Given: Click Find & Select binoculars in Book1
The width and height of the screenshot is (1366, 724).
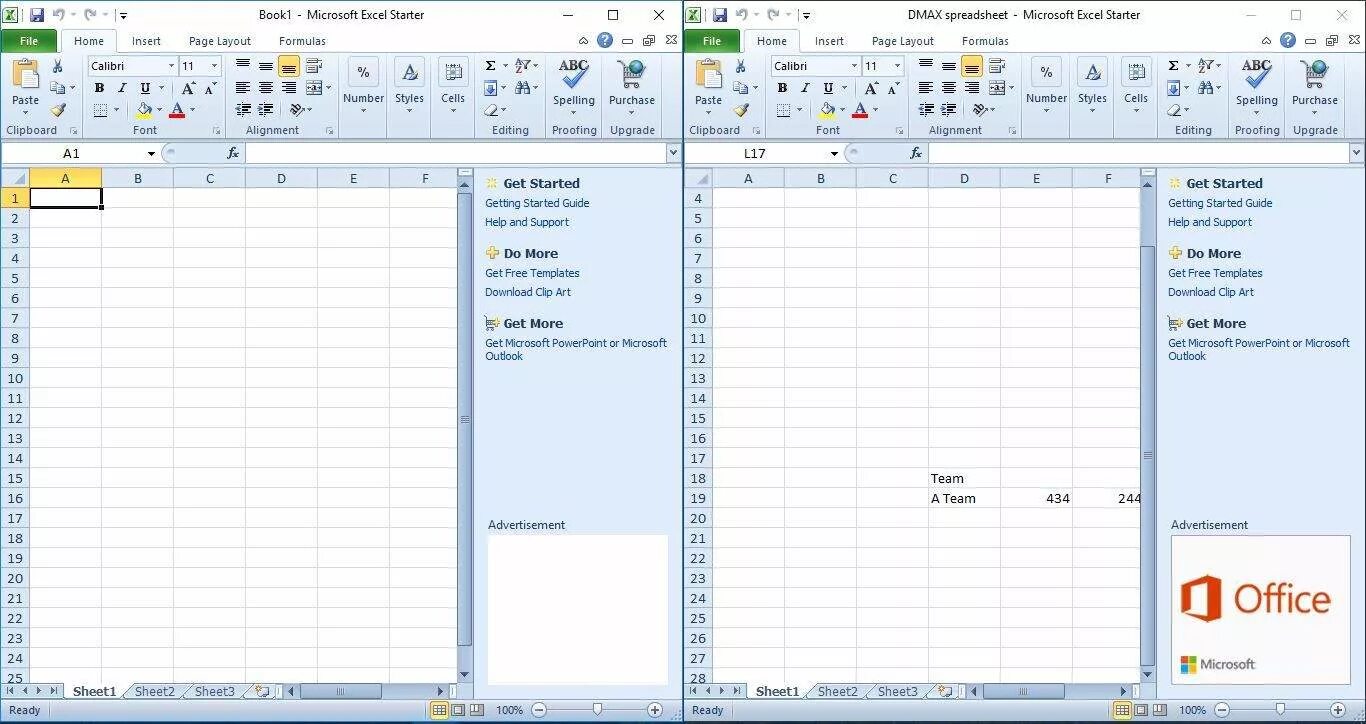Looking at the screenshot, I should click(x=523, y=88).
